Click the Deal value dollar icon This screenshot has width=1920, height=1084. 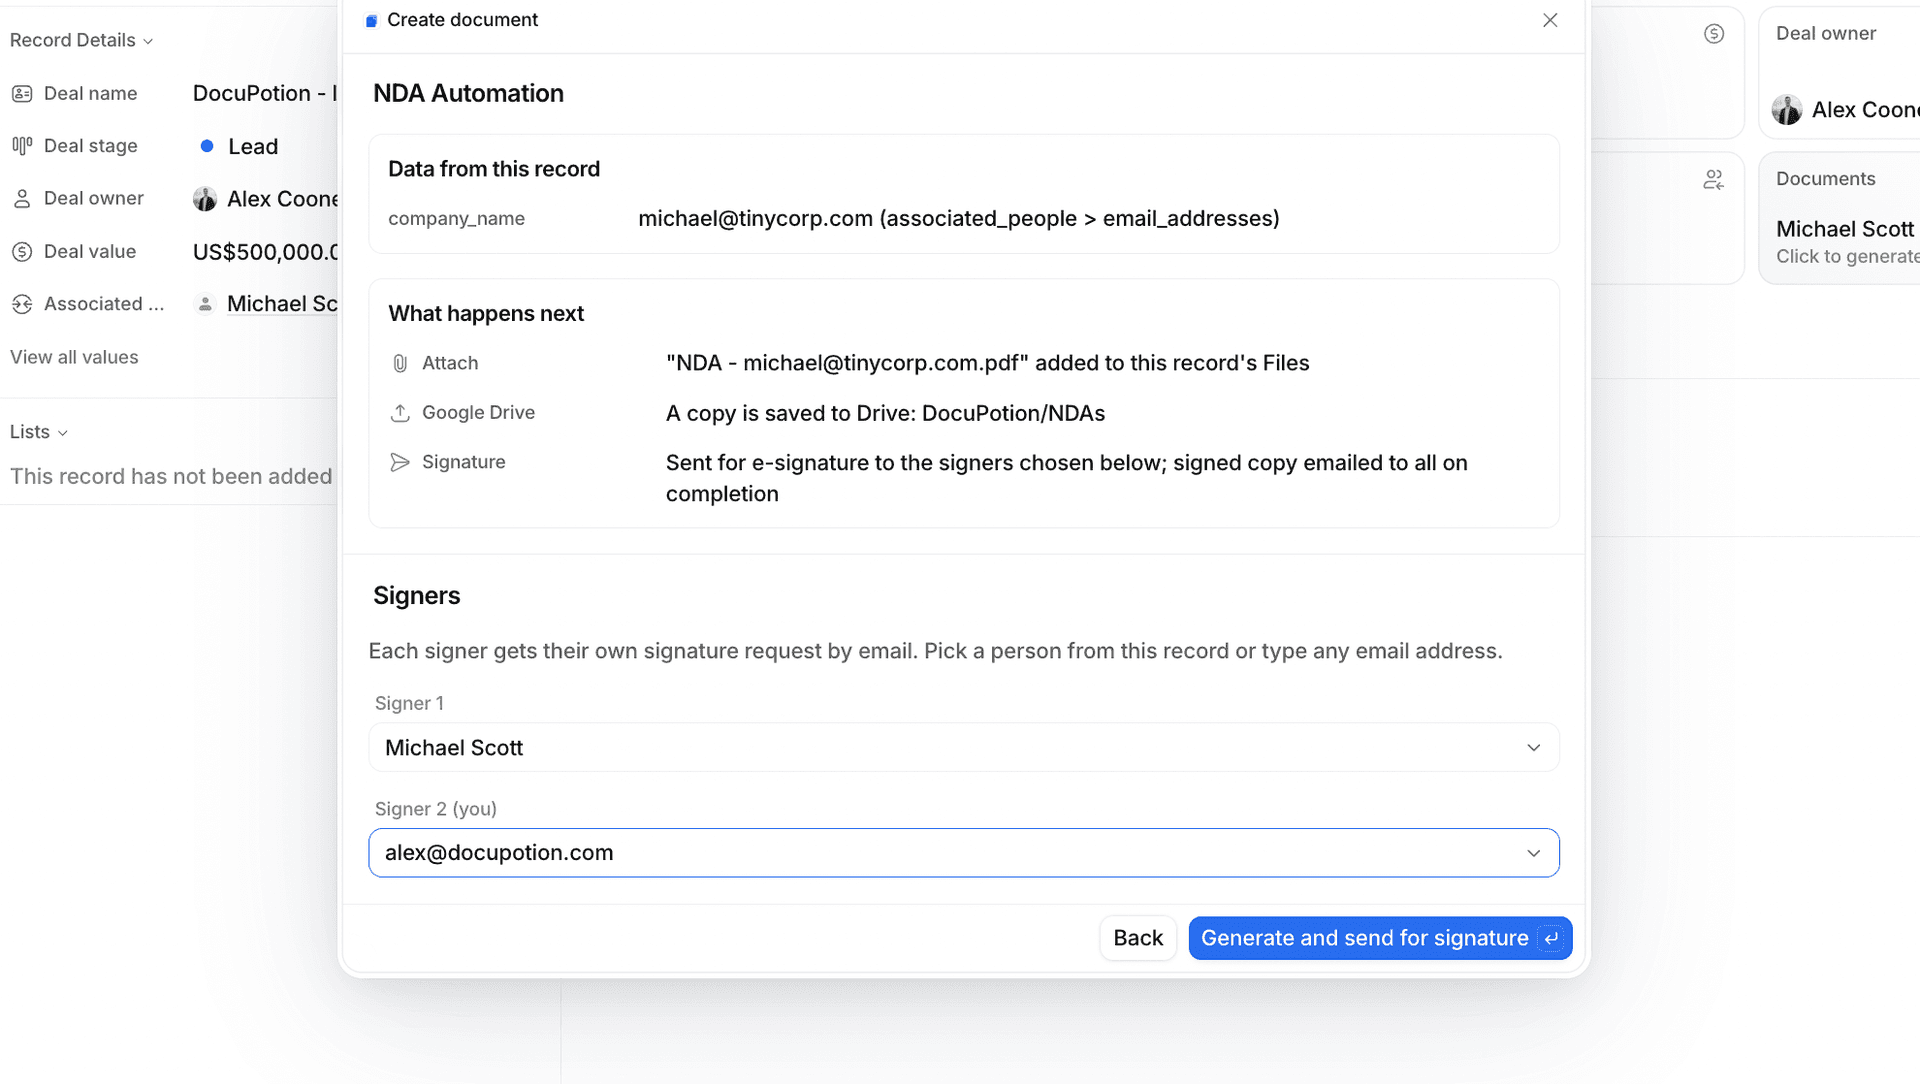(x=22, y=252)
